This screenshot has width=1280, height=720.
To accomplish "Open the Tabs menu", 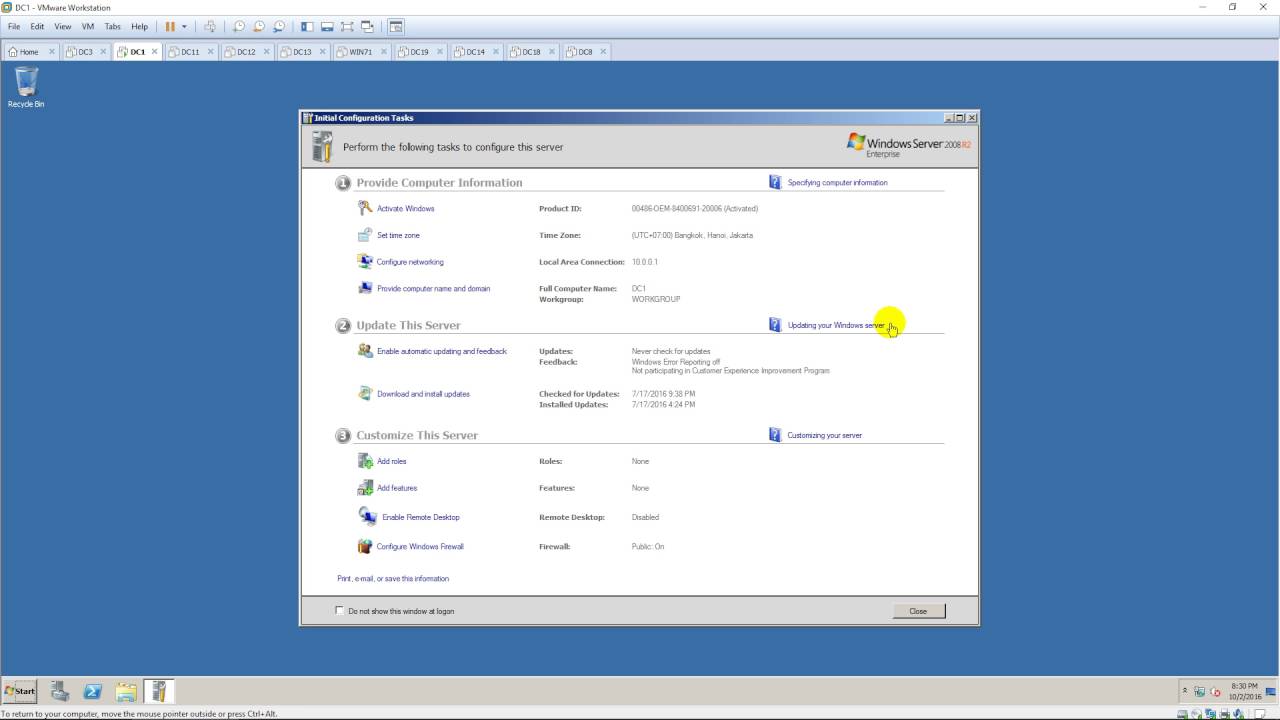I will 113,27.
